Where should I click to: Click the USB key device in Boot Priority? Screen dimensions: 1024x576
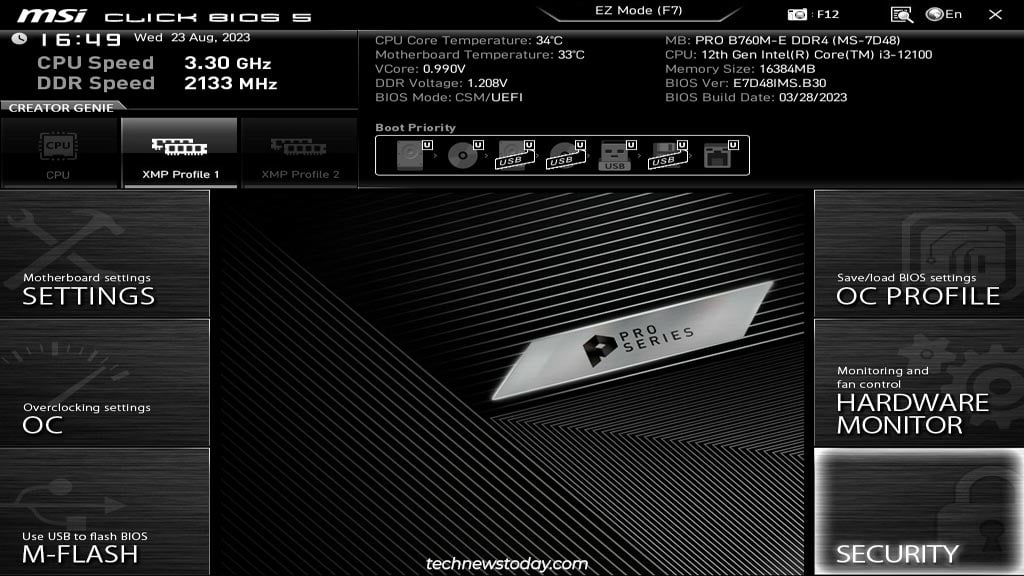tap(615, 156)
